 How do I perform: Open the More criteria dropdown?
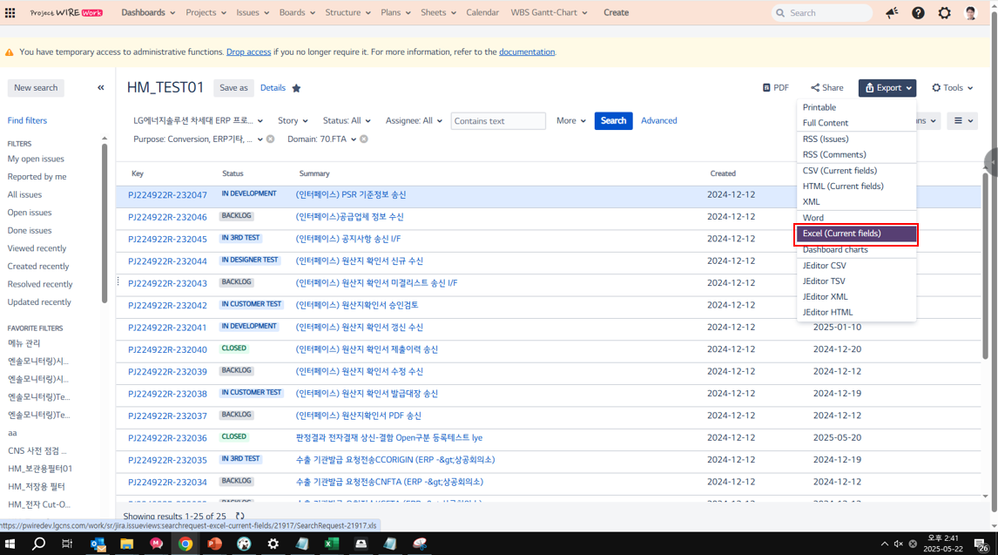tap(570, 120)
